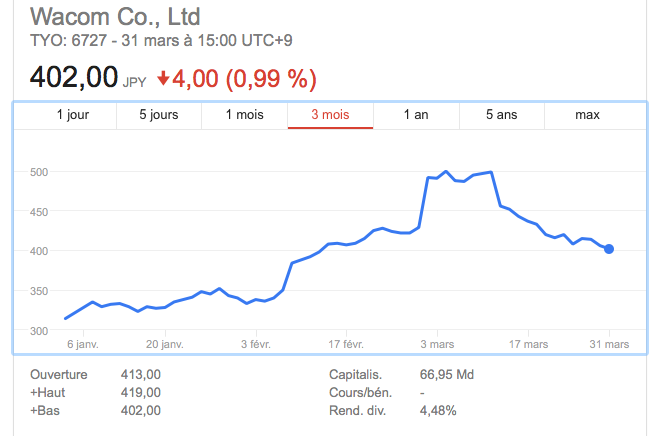Show the 5 ans price history

502,115
